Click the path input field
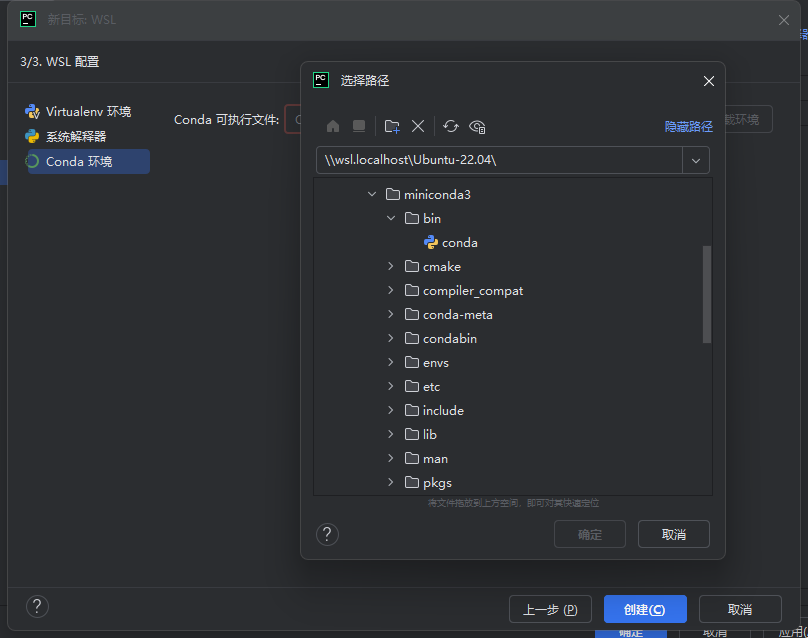Image resolution: width=808 pixels, height=638 pixels. [499, 160]
